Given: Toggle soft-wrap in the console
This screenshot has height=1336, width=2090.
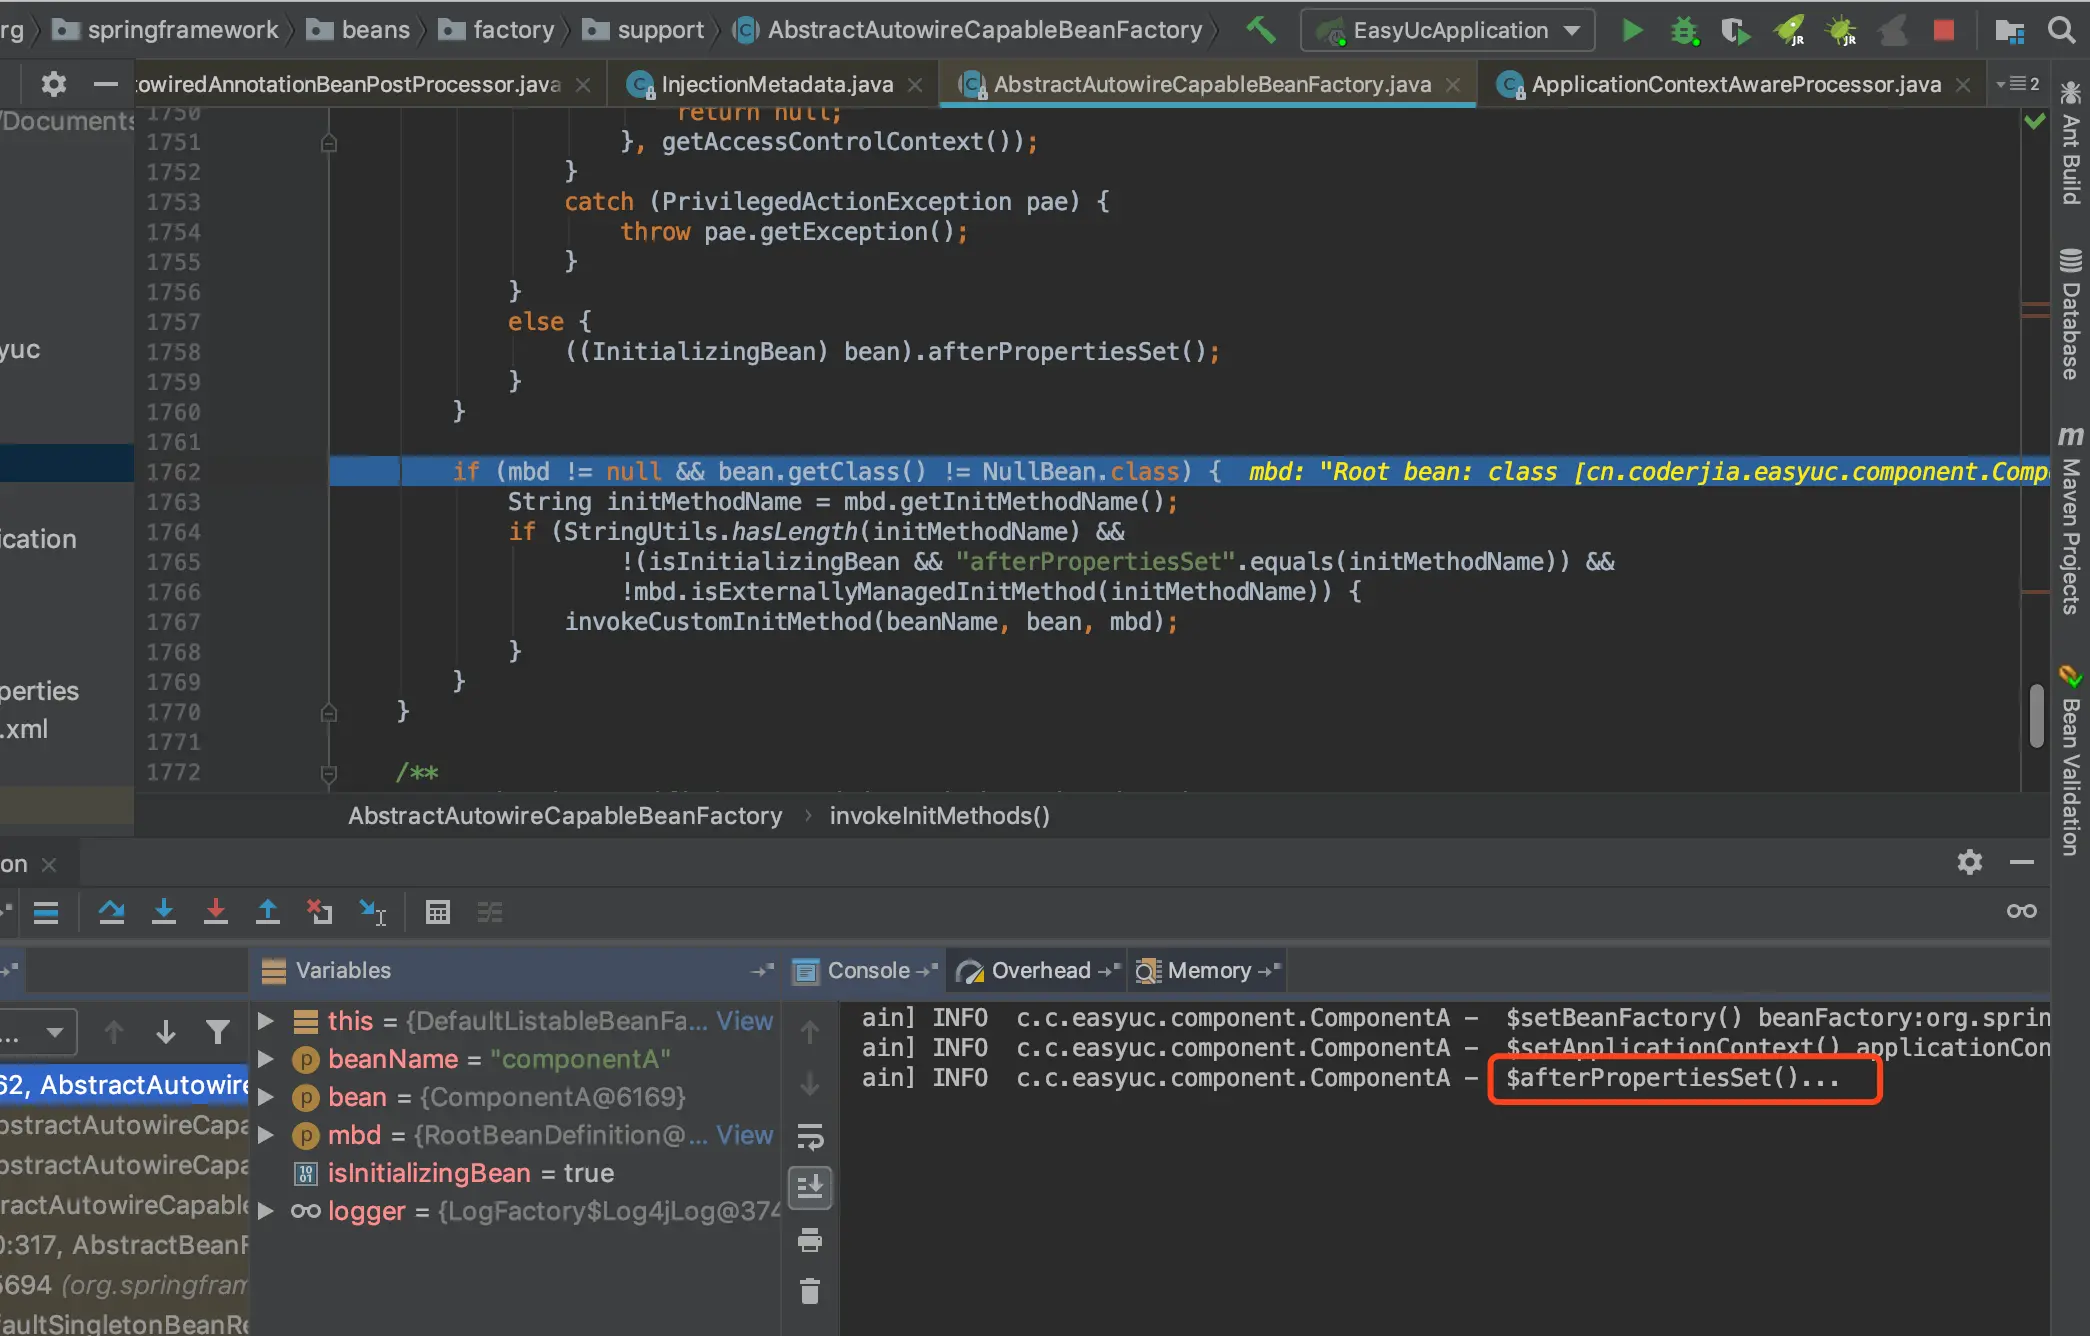Looking at the screenshot, I should [810, 1137].
